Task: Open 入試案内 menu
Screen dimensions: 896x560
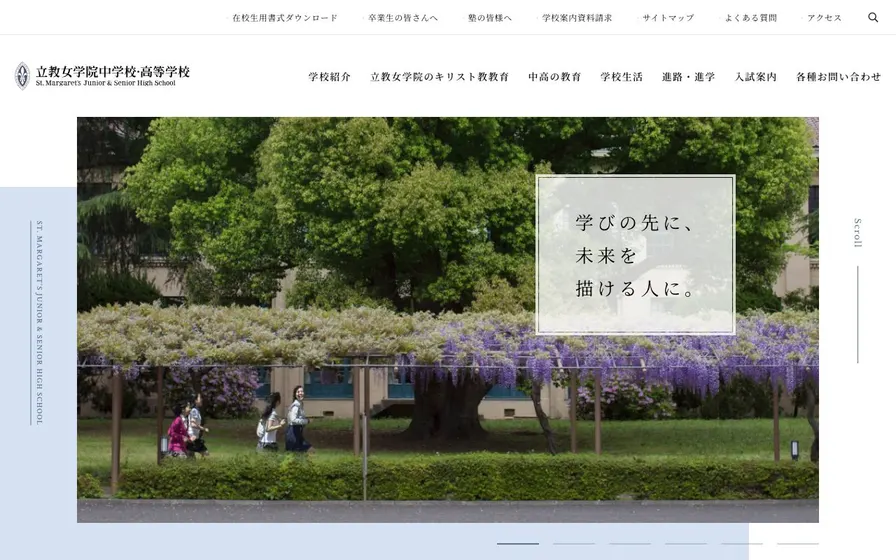Action: pyautogui.click(x=755, y=77)
